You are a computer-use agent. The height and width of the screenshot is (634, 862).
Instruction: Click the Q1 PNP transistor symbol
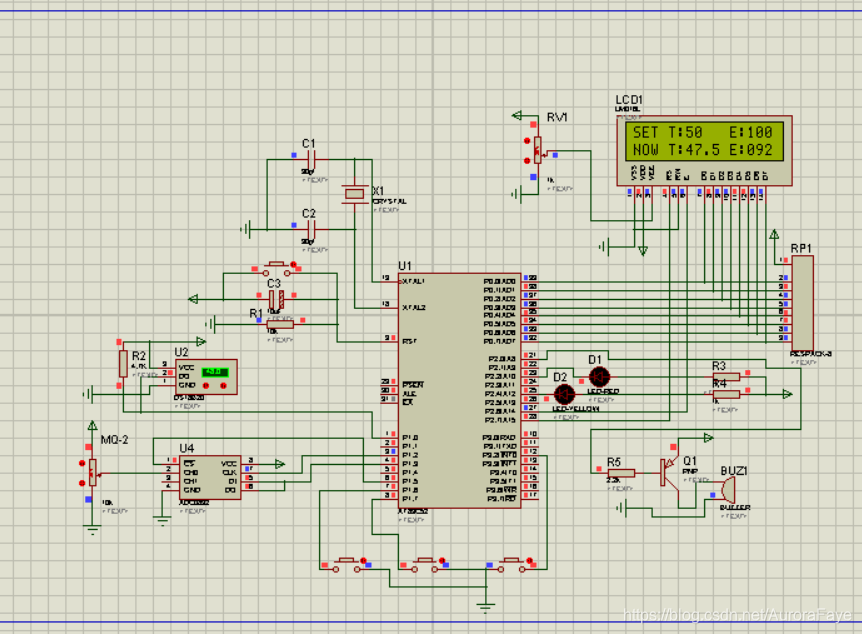coord(669,472)
